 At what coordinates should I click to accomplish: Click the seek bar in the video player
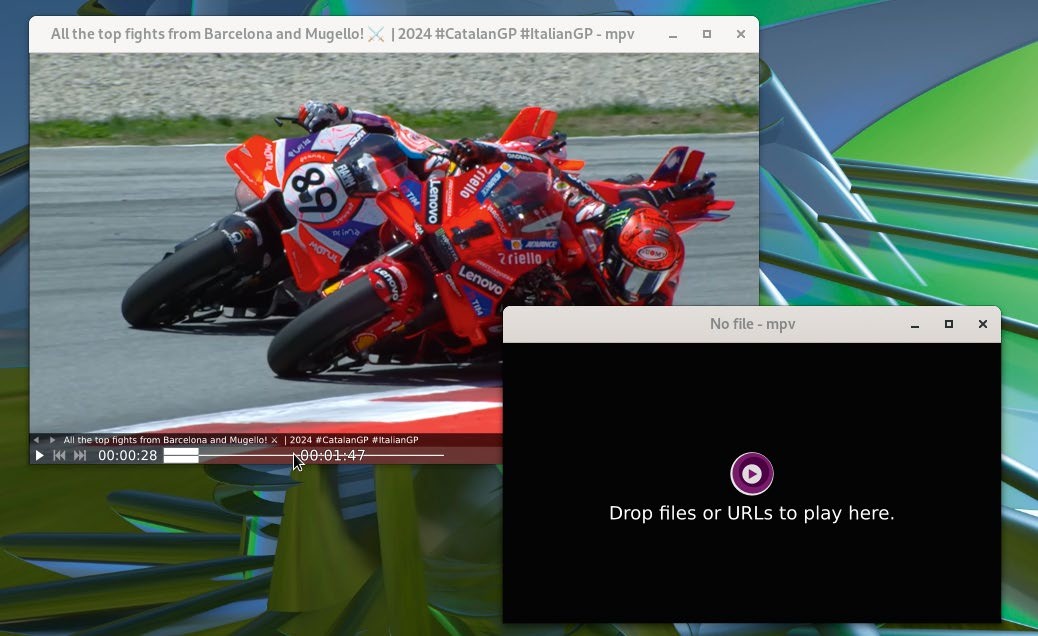[304, 455]
